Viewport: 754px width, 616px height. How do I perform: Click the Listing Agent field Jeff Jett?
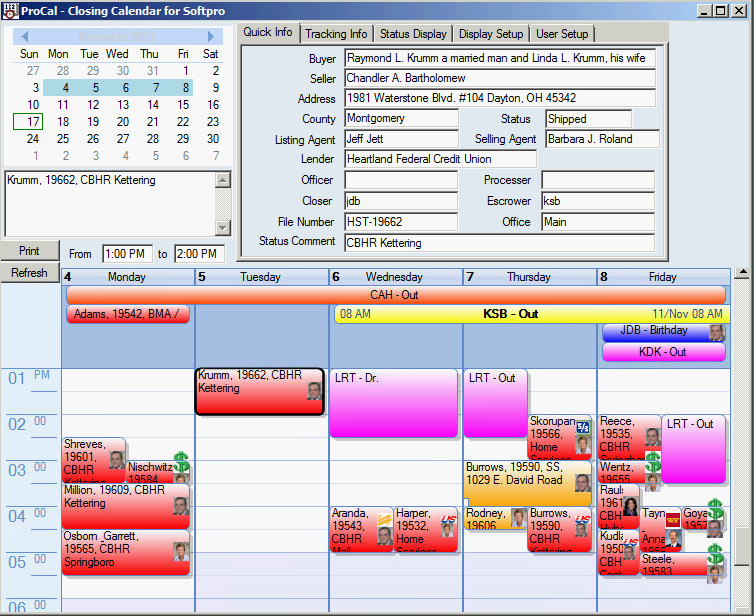point(401,139)
